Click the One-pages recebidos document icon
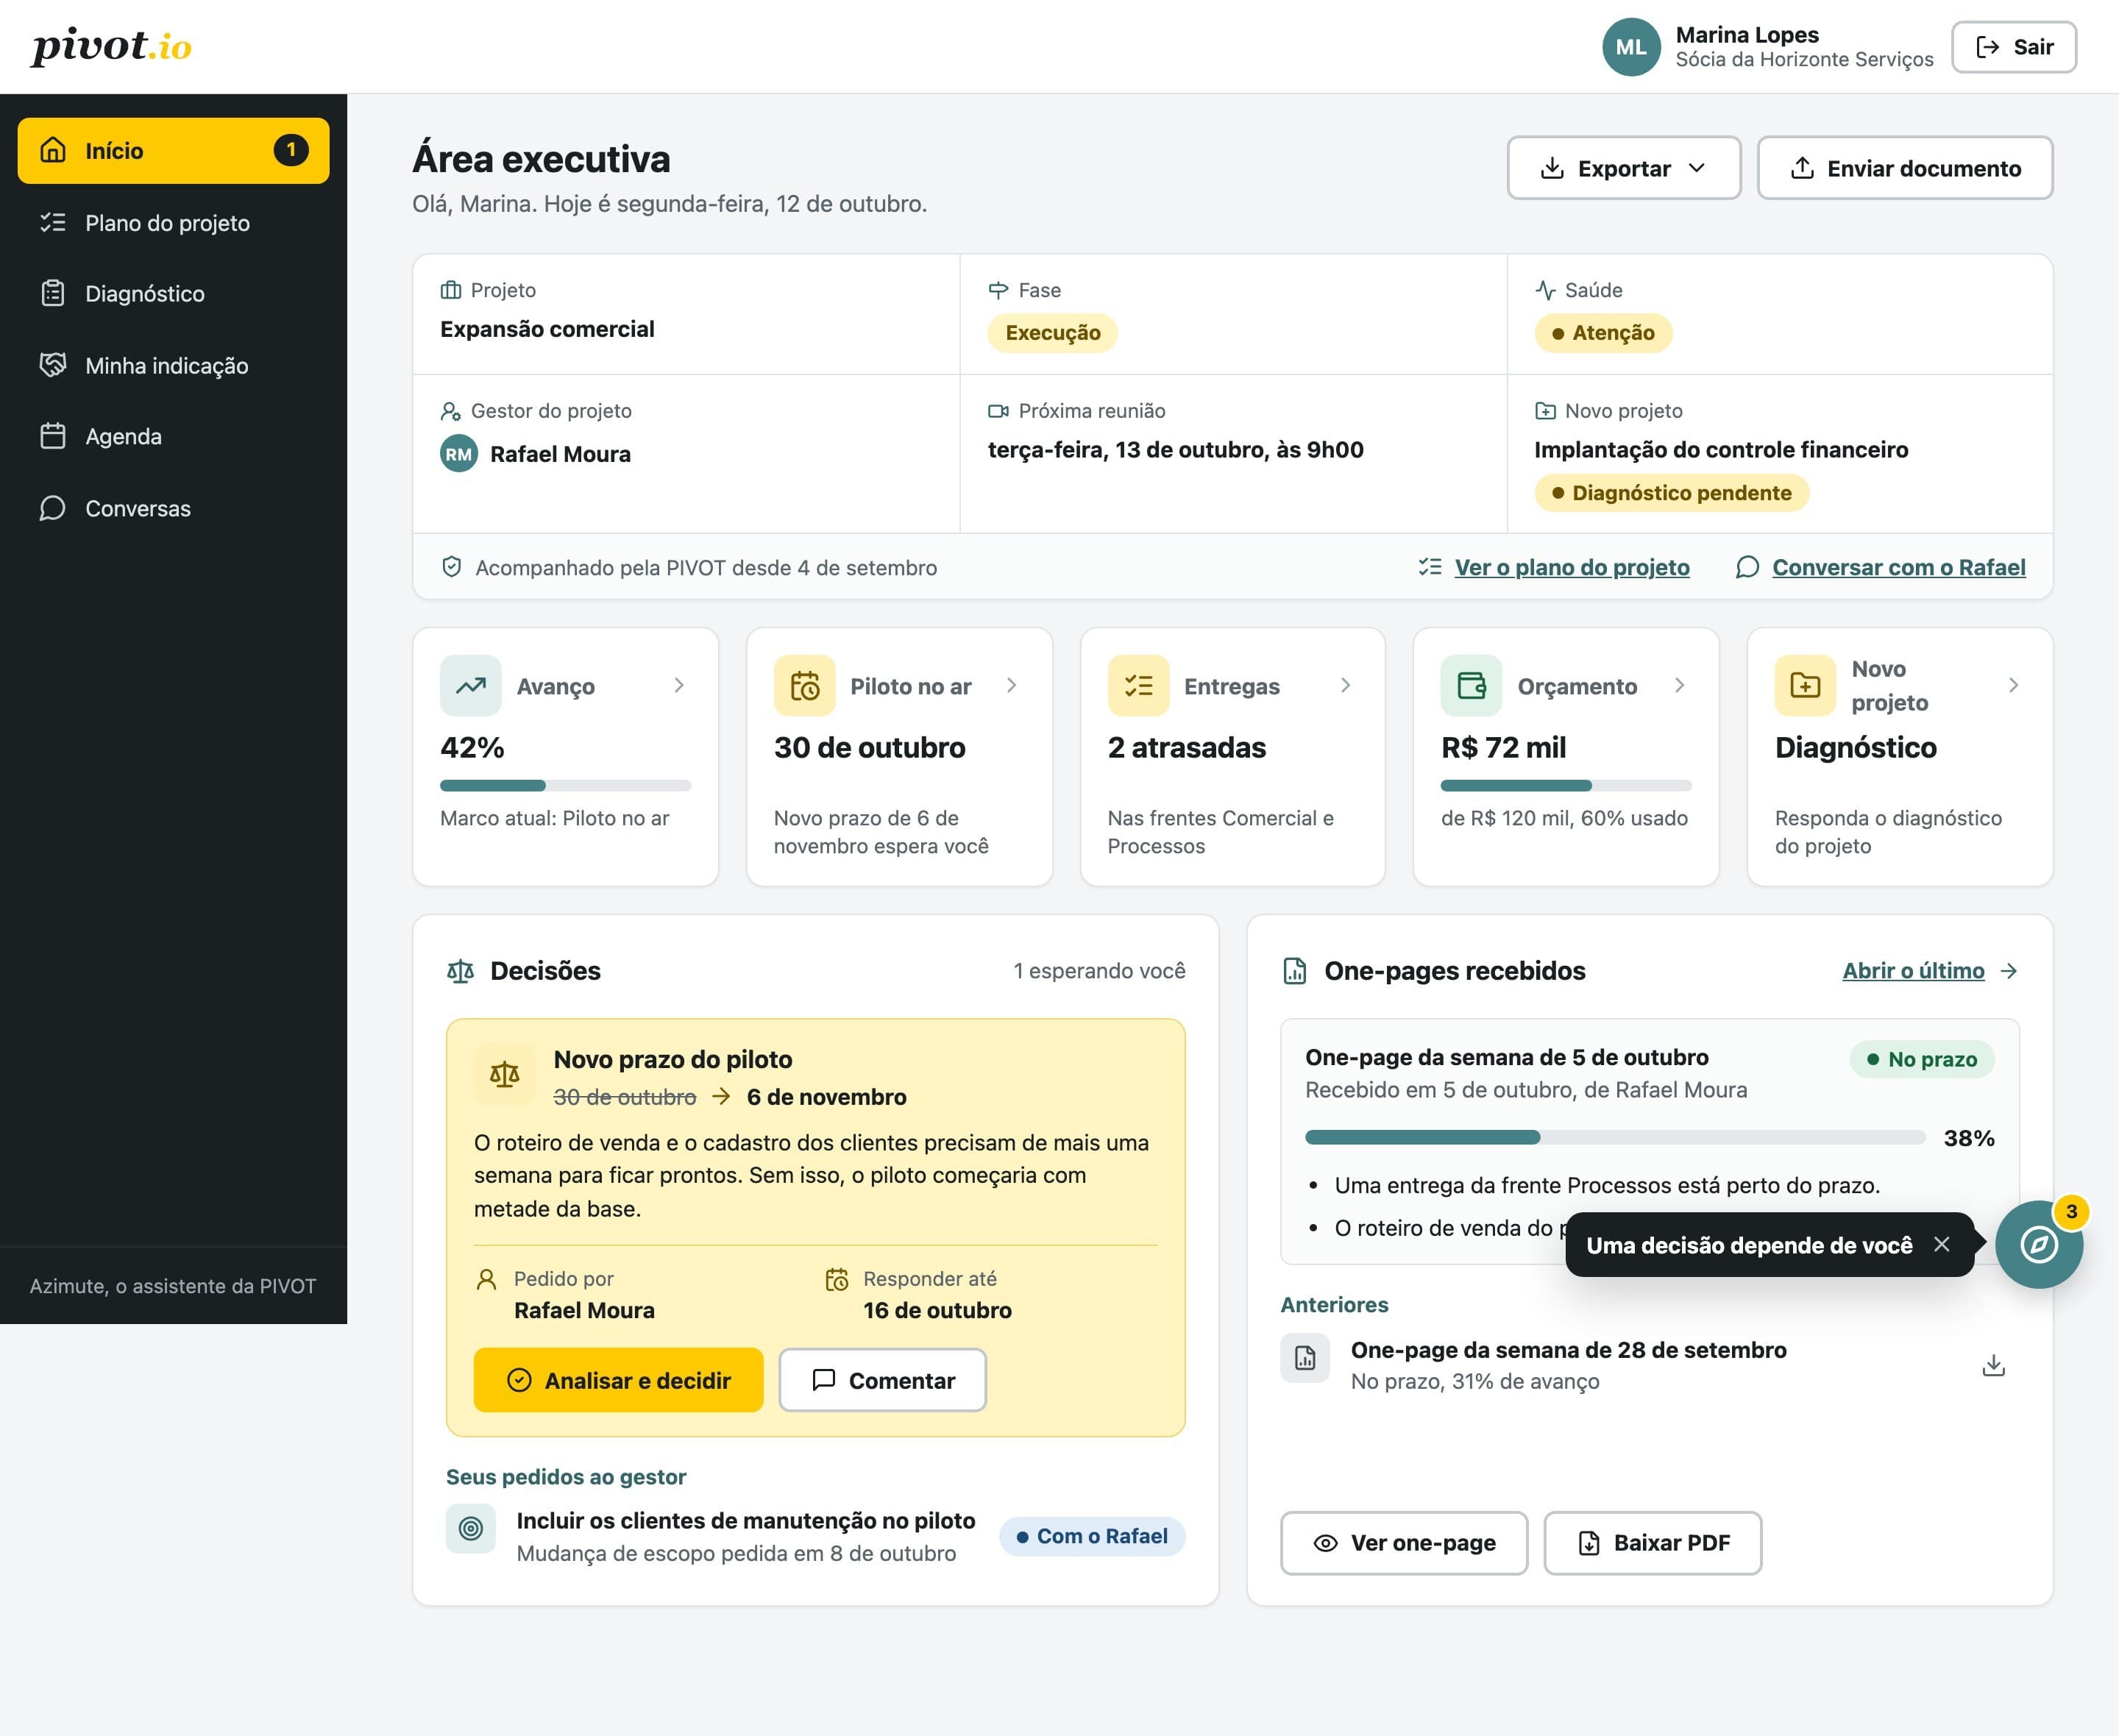2119x1736 pixels. pyautogui.click(x=1294, y=971)
